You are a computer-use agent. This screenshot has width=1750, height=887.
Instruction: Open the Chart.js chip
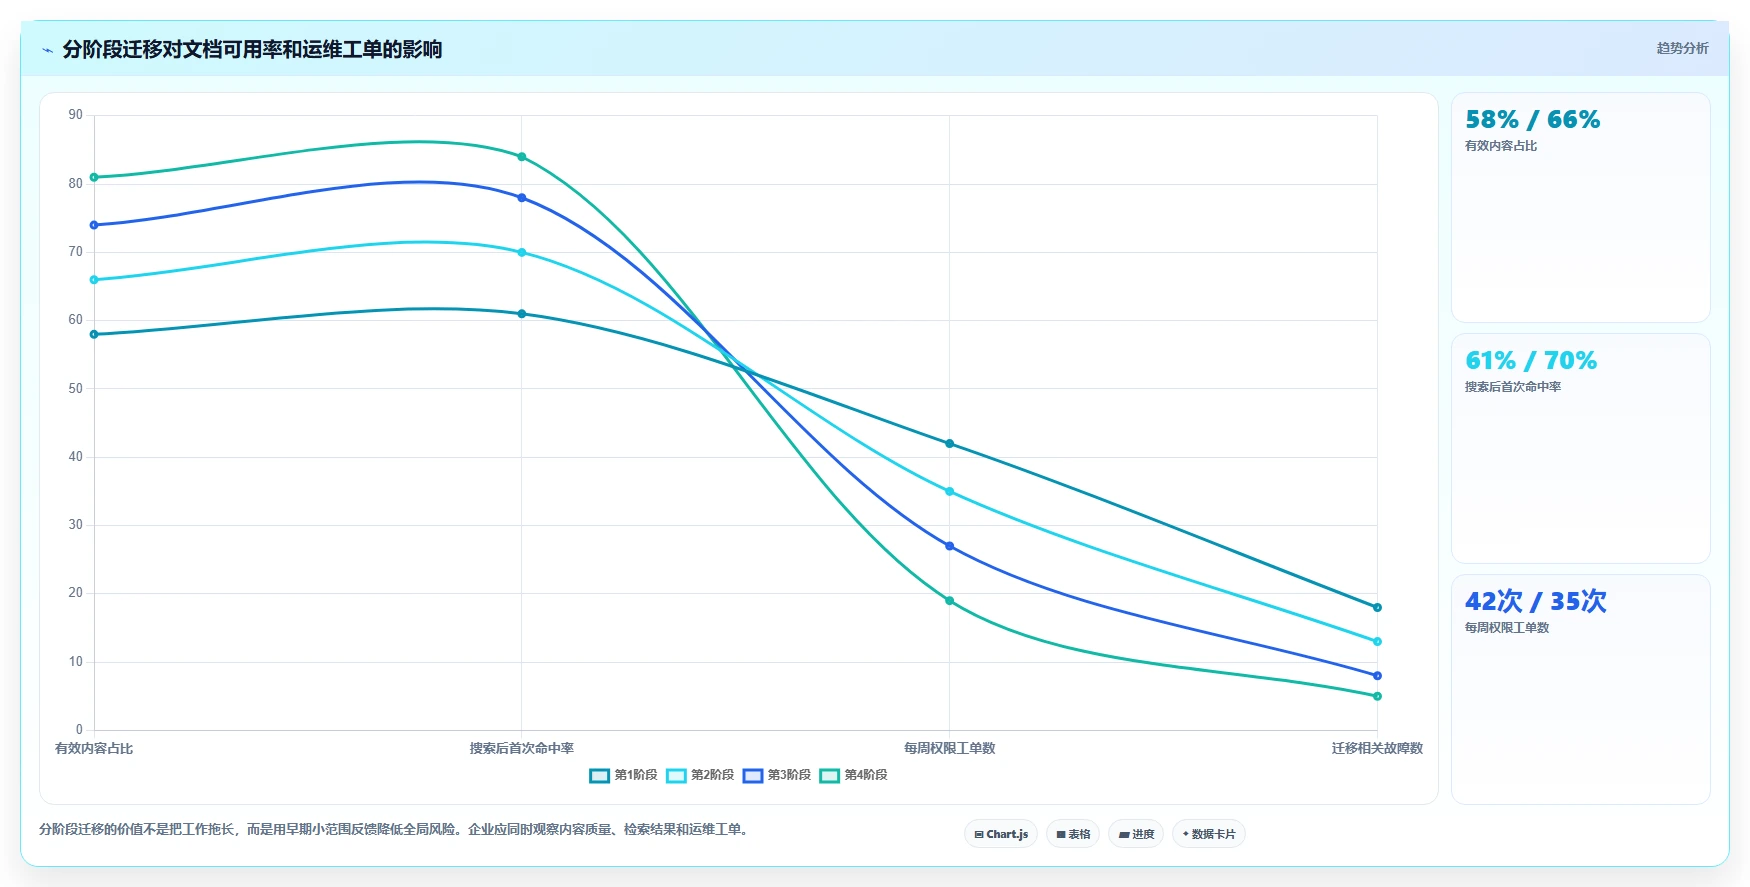1001,834
